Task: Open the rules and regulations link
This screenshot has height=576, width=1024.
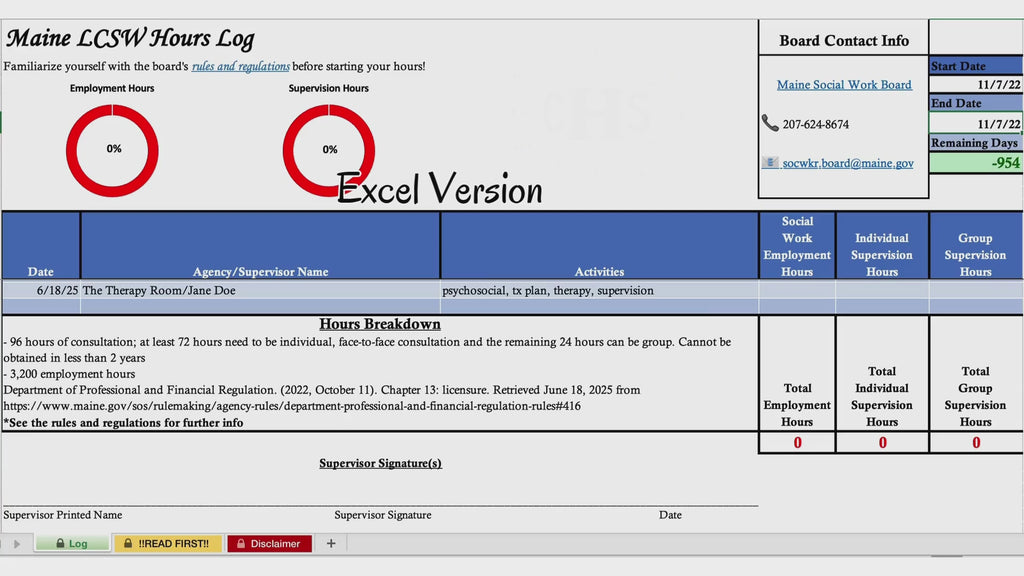Action: click(x=240, y=67)
